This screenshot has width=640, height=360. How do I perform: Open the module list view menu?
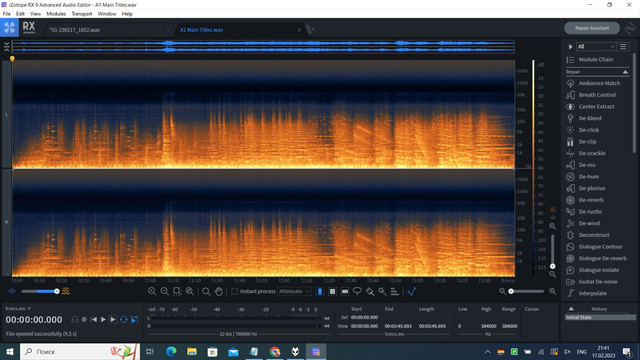click(623, 47)
